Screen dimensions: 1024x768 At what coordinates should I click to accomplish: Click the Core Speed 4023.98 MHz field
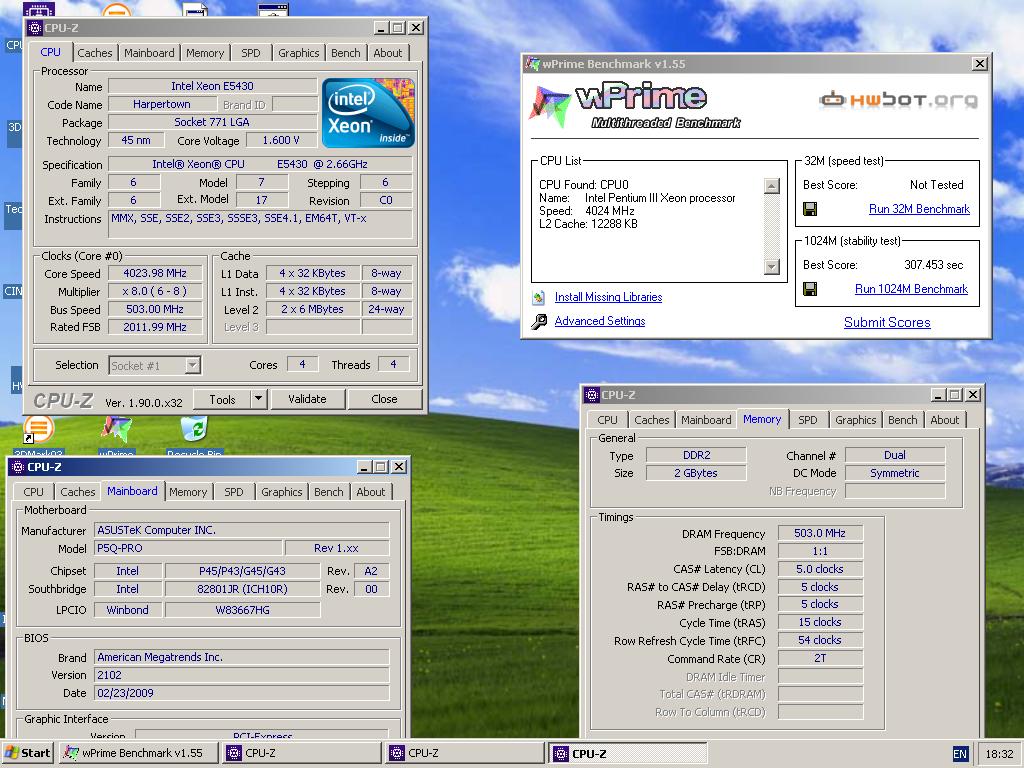tap(155, 273)
